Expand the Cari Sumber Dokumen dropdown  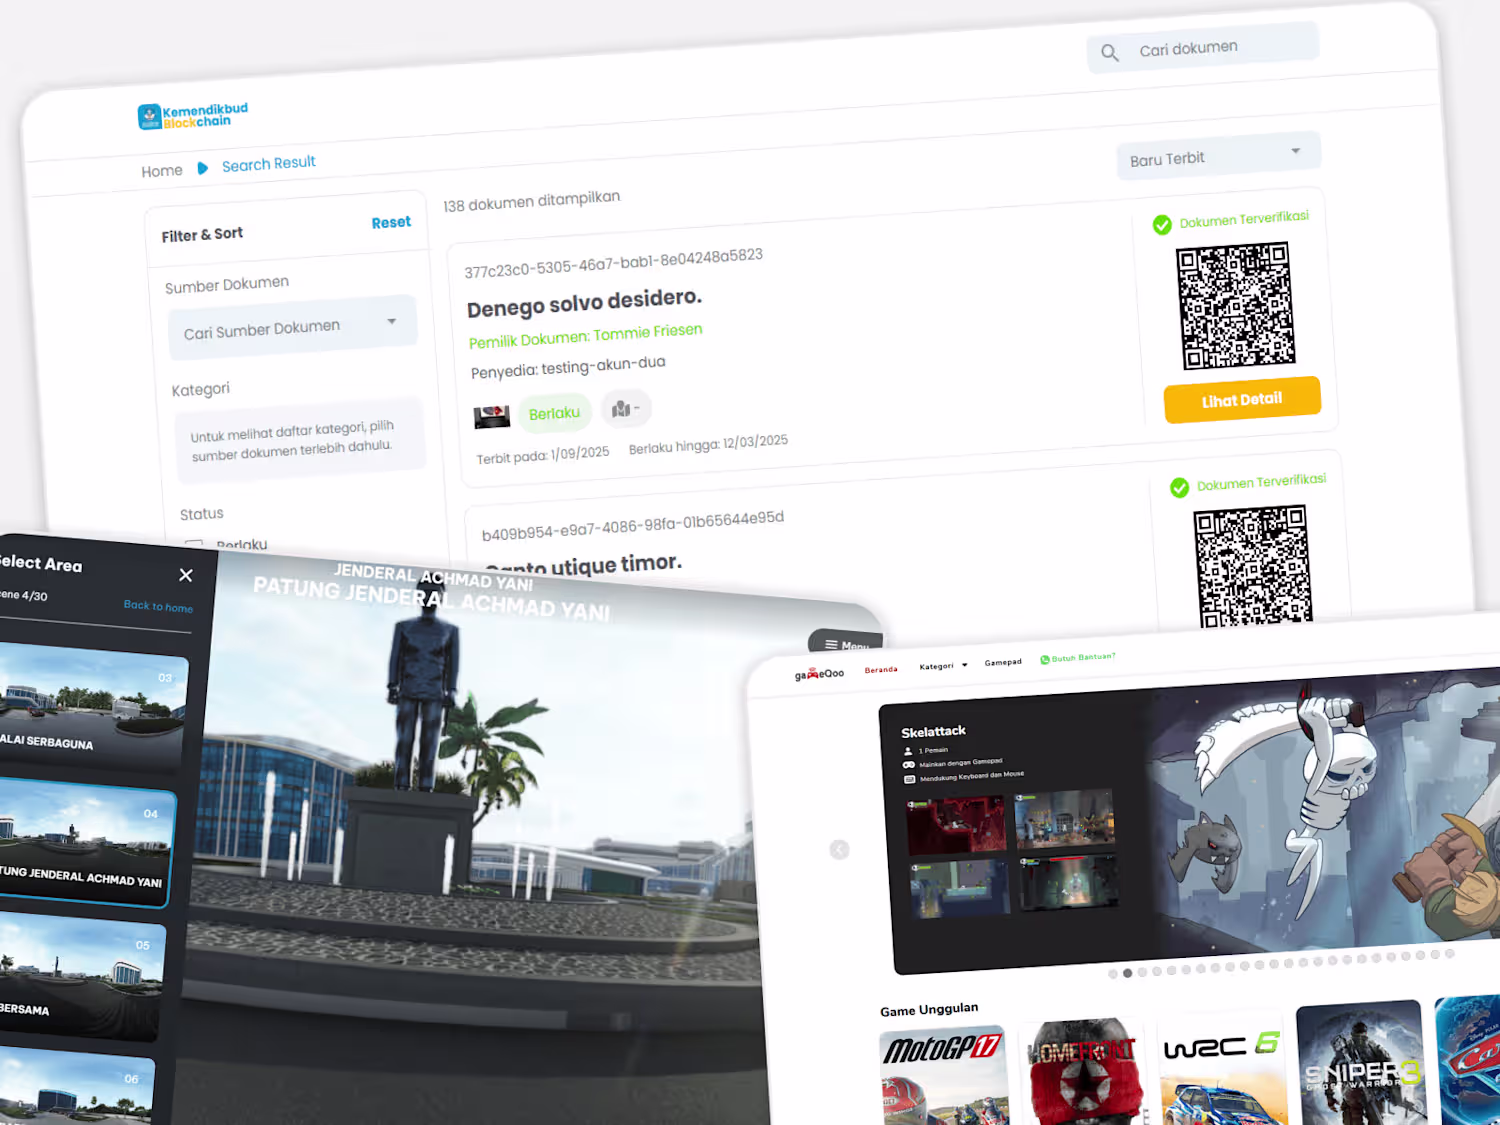[x=292, y=326]
